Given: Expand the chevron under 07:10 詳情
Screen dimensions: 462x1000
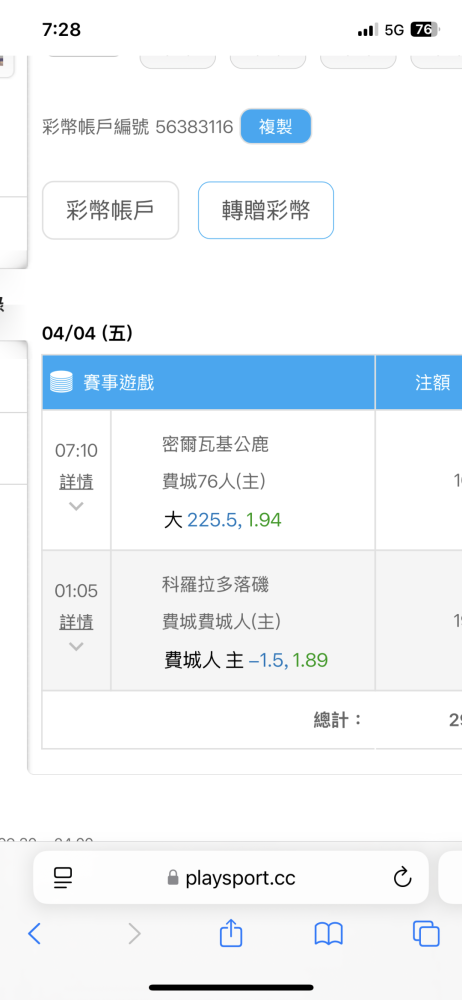Looking at the screenshot, I should pyautogui.click(x=77, y=506).
